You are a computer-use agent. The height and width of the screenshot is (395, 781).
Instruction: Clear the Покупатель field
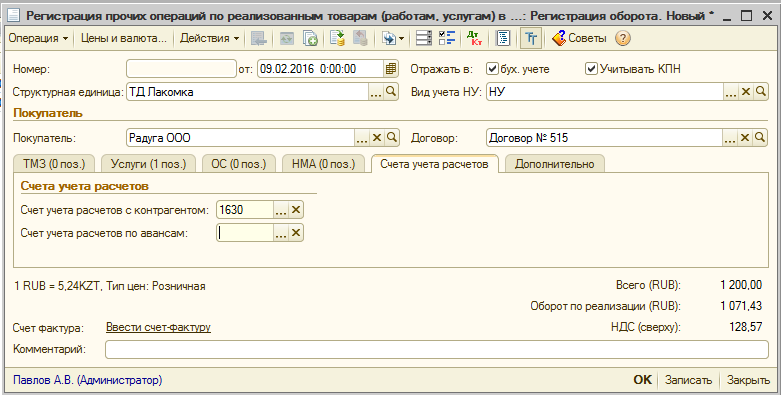pos(377,137)
